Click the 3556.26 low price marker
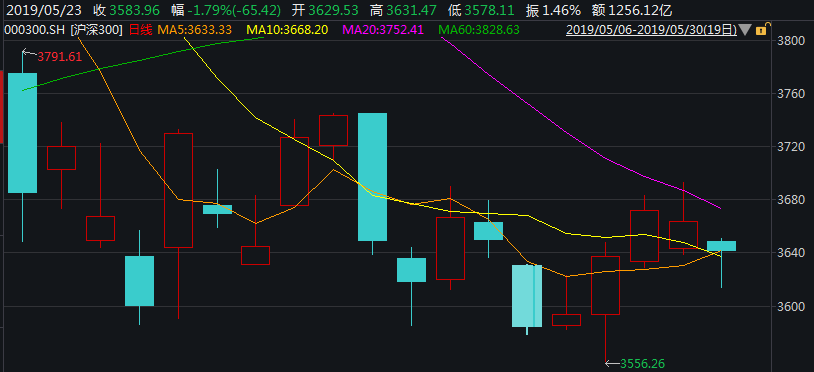The image size is (814, 372). click(643, 364)
